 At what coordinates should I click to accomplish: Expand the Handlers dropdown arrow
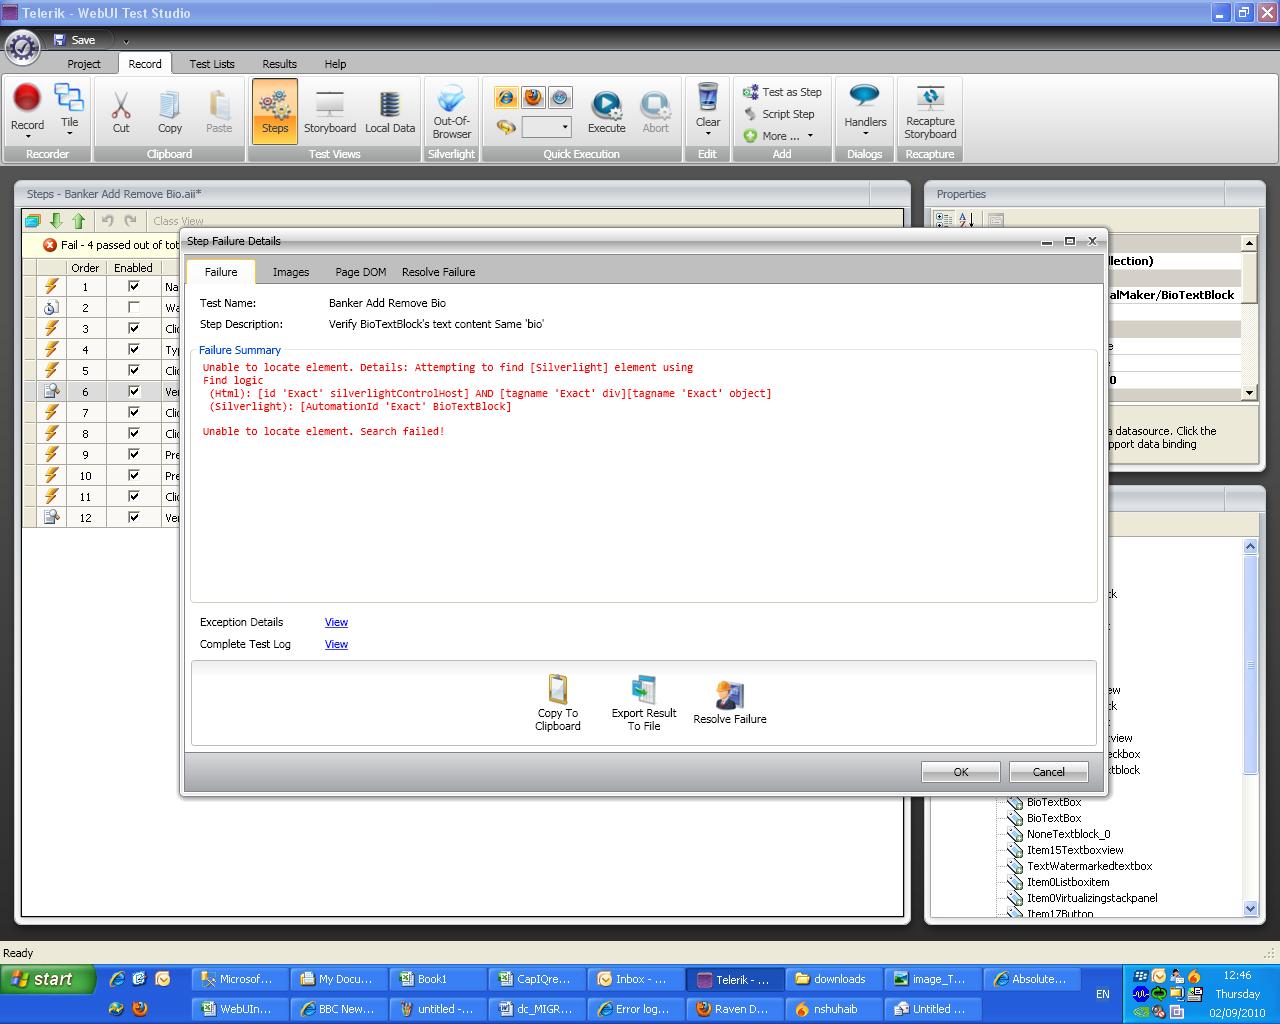click(865, 134)
